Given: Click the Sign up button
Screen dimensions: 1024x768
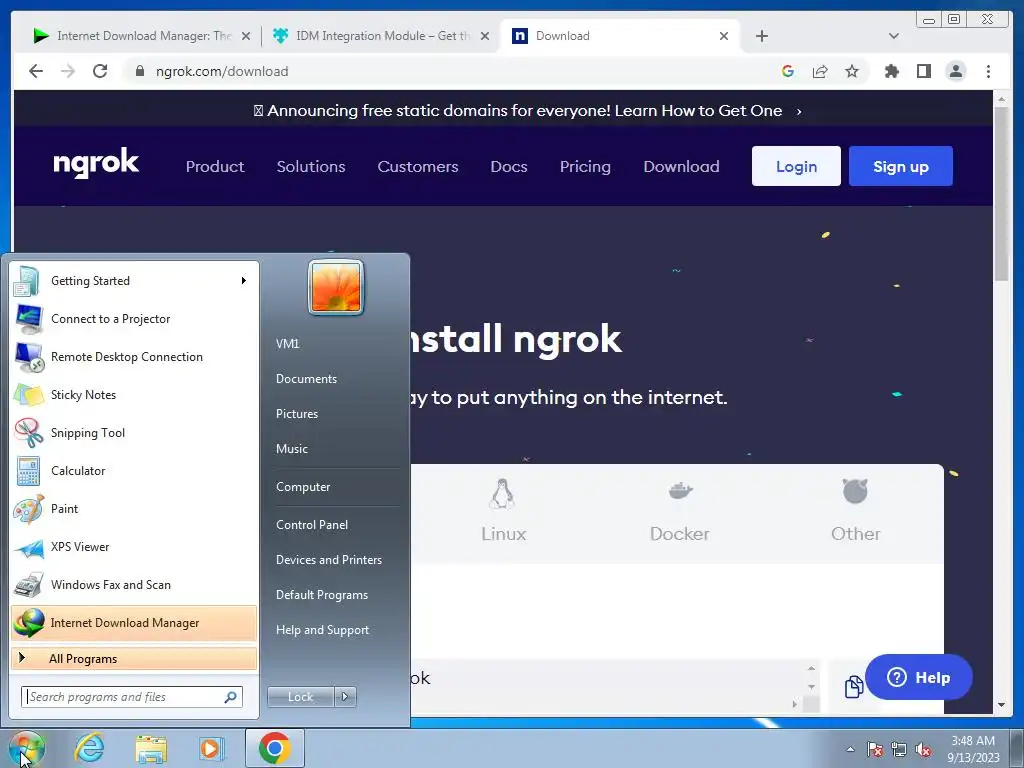Looking at the screenshot, I should (x=901, y=166).
